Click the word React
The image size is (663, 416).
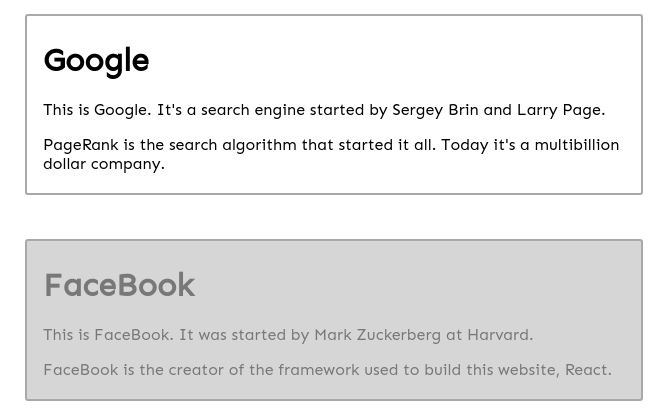pyautogui.click(x=588, y=370)
